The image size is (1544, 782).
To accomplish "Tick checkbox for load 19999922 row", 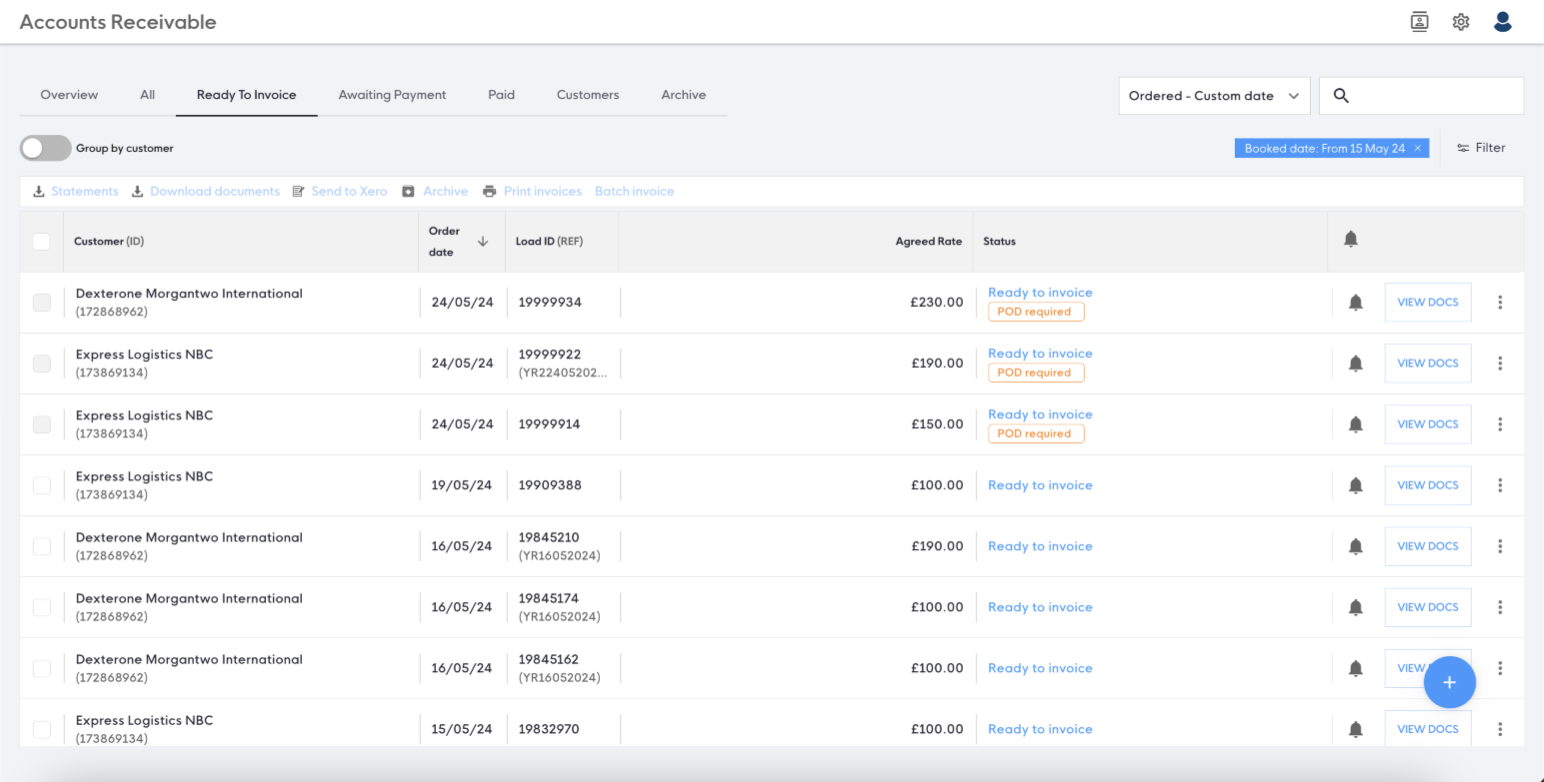I will [x=41, y=363].
